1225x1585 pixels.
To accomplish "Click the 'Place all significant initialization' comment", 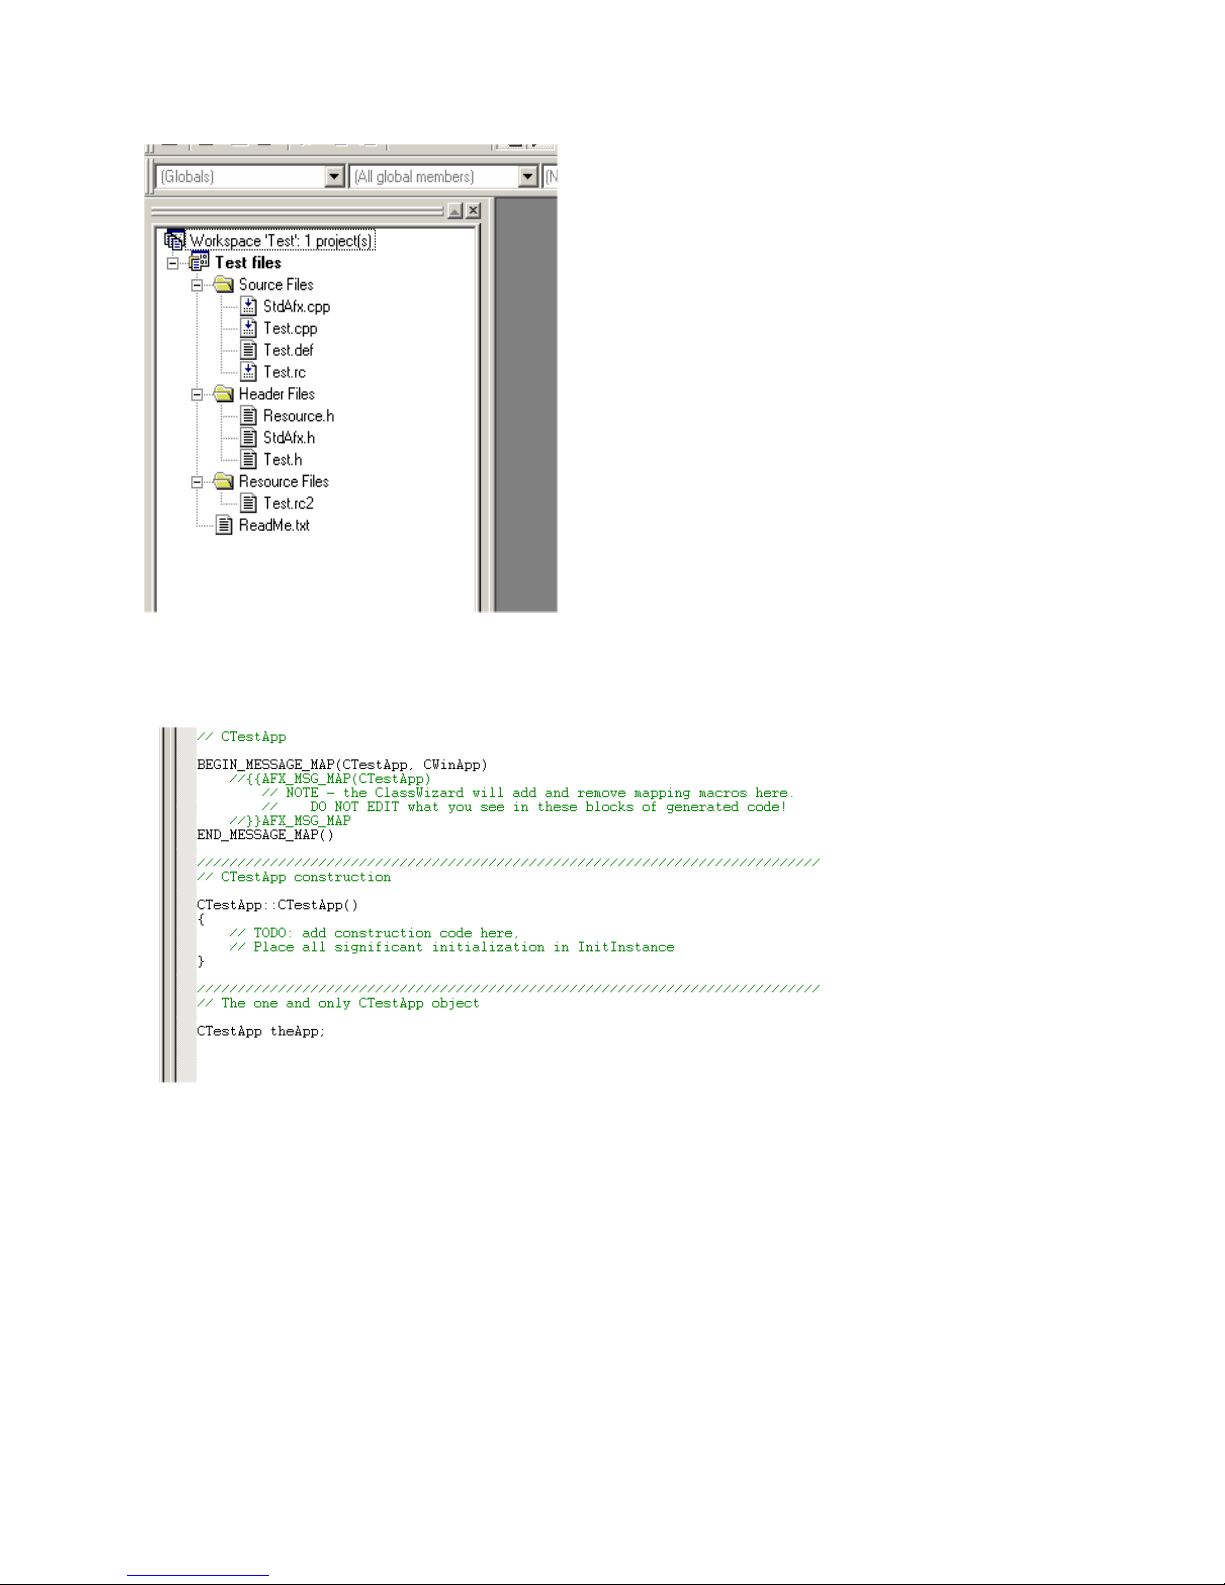I will point(452,947).
